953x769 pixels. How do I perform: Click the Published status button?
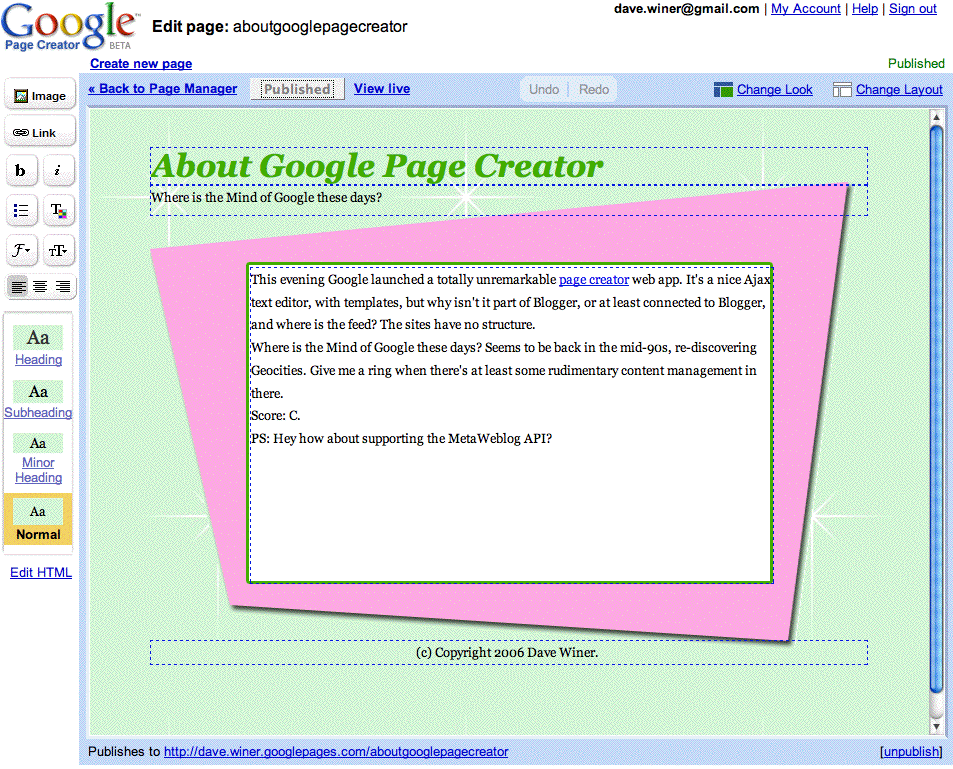click(x=297, y=89)
